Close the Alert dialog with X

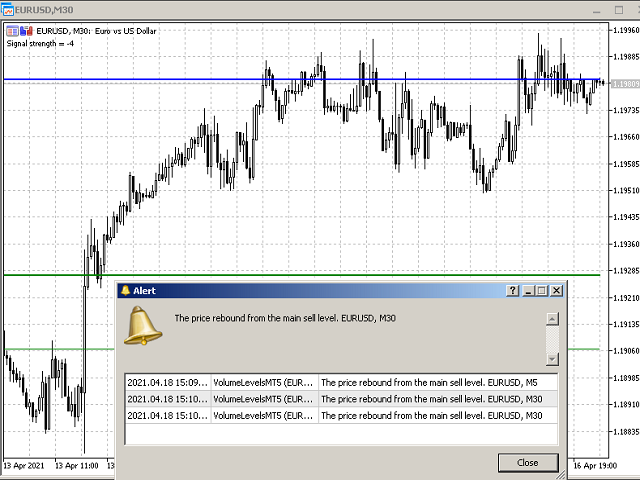pos(557,290)
